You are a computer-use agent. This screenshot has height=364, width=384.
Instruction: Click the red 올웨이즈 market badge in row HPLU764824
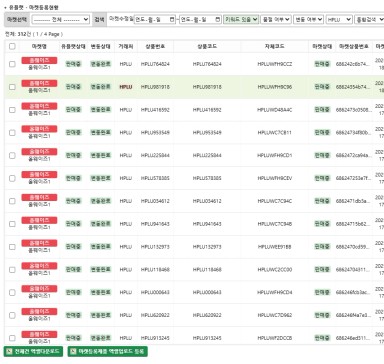(39, 60)
